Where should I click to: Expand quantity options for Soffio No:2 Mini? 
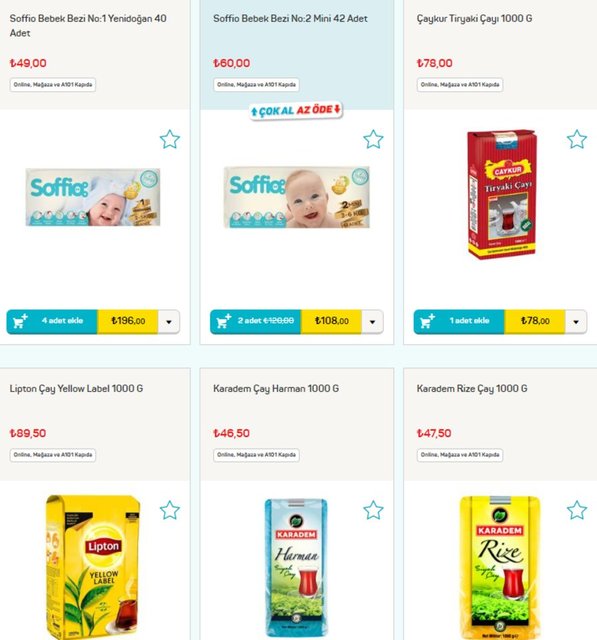[372, 322]
